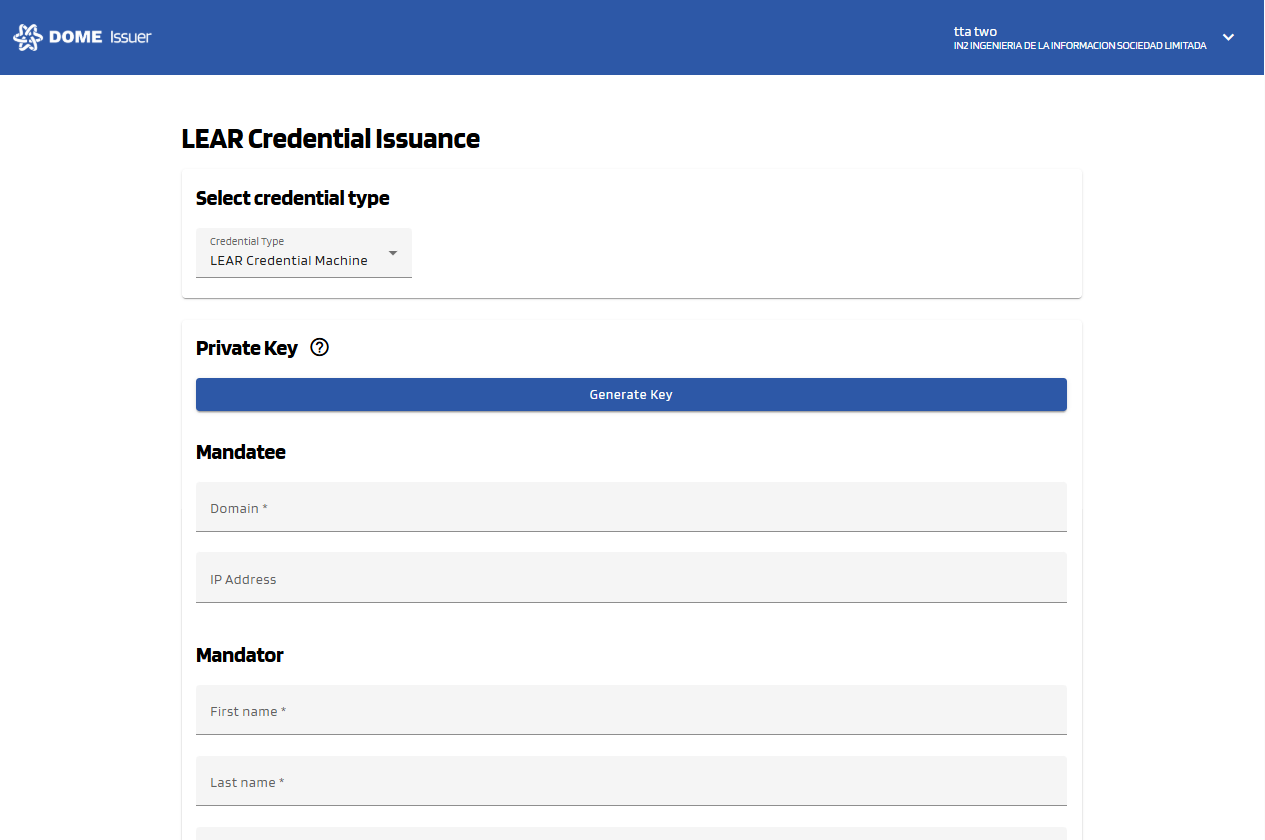Click the Mandator section heading
Screen dimensions: 1265x840
(x=239, y=655)
